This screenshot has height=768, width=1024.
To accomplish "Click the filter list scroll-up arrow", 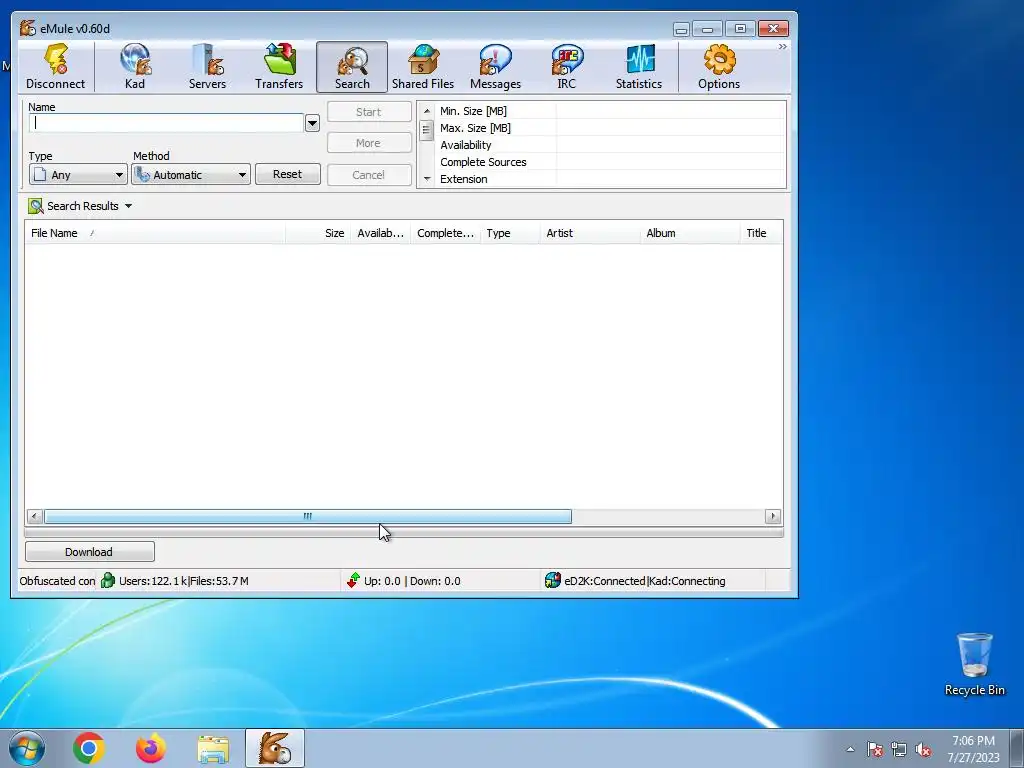I will [426, 111].
